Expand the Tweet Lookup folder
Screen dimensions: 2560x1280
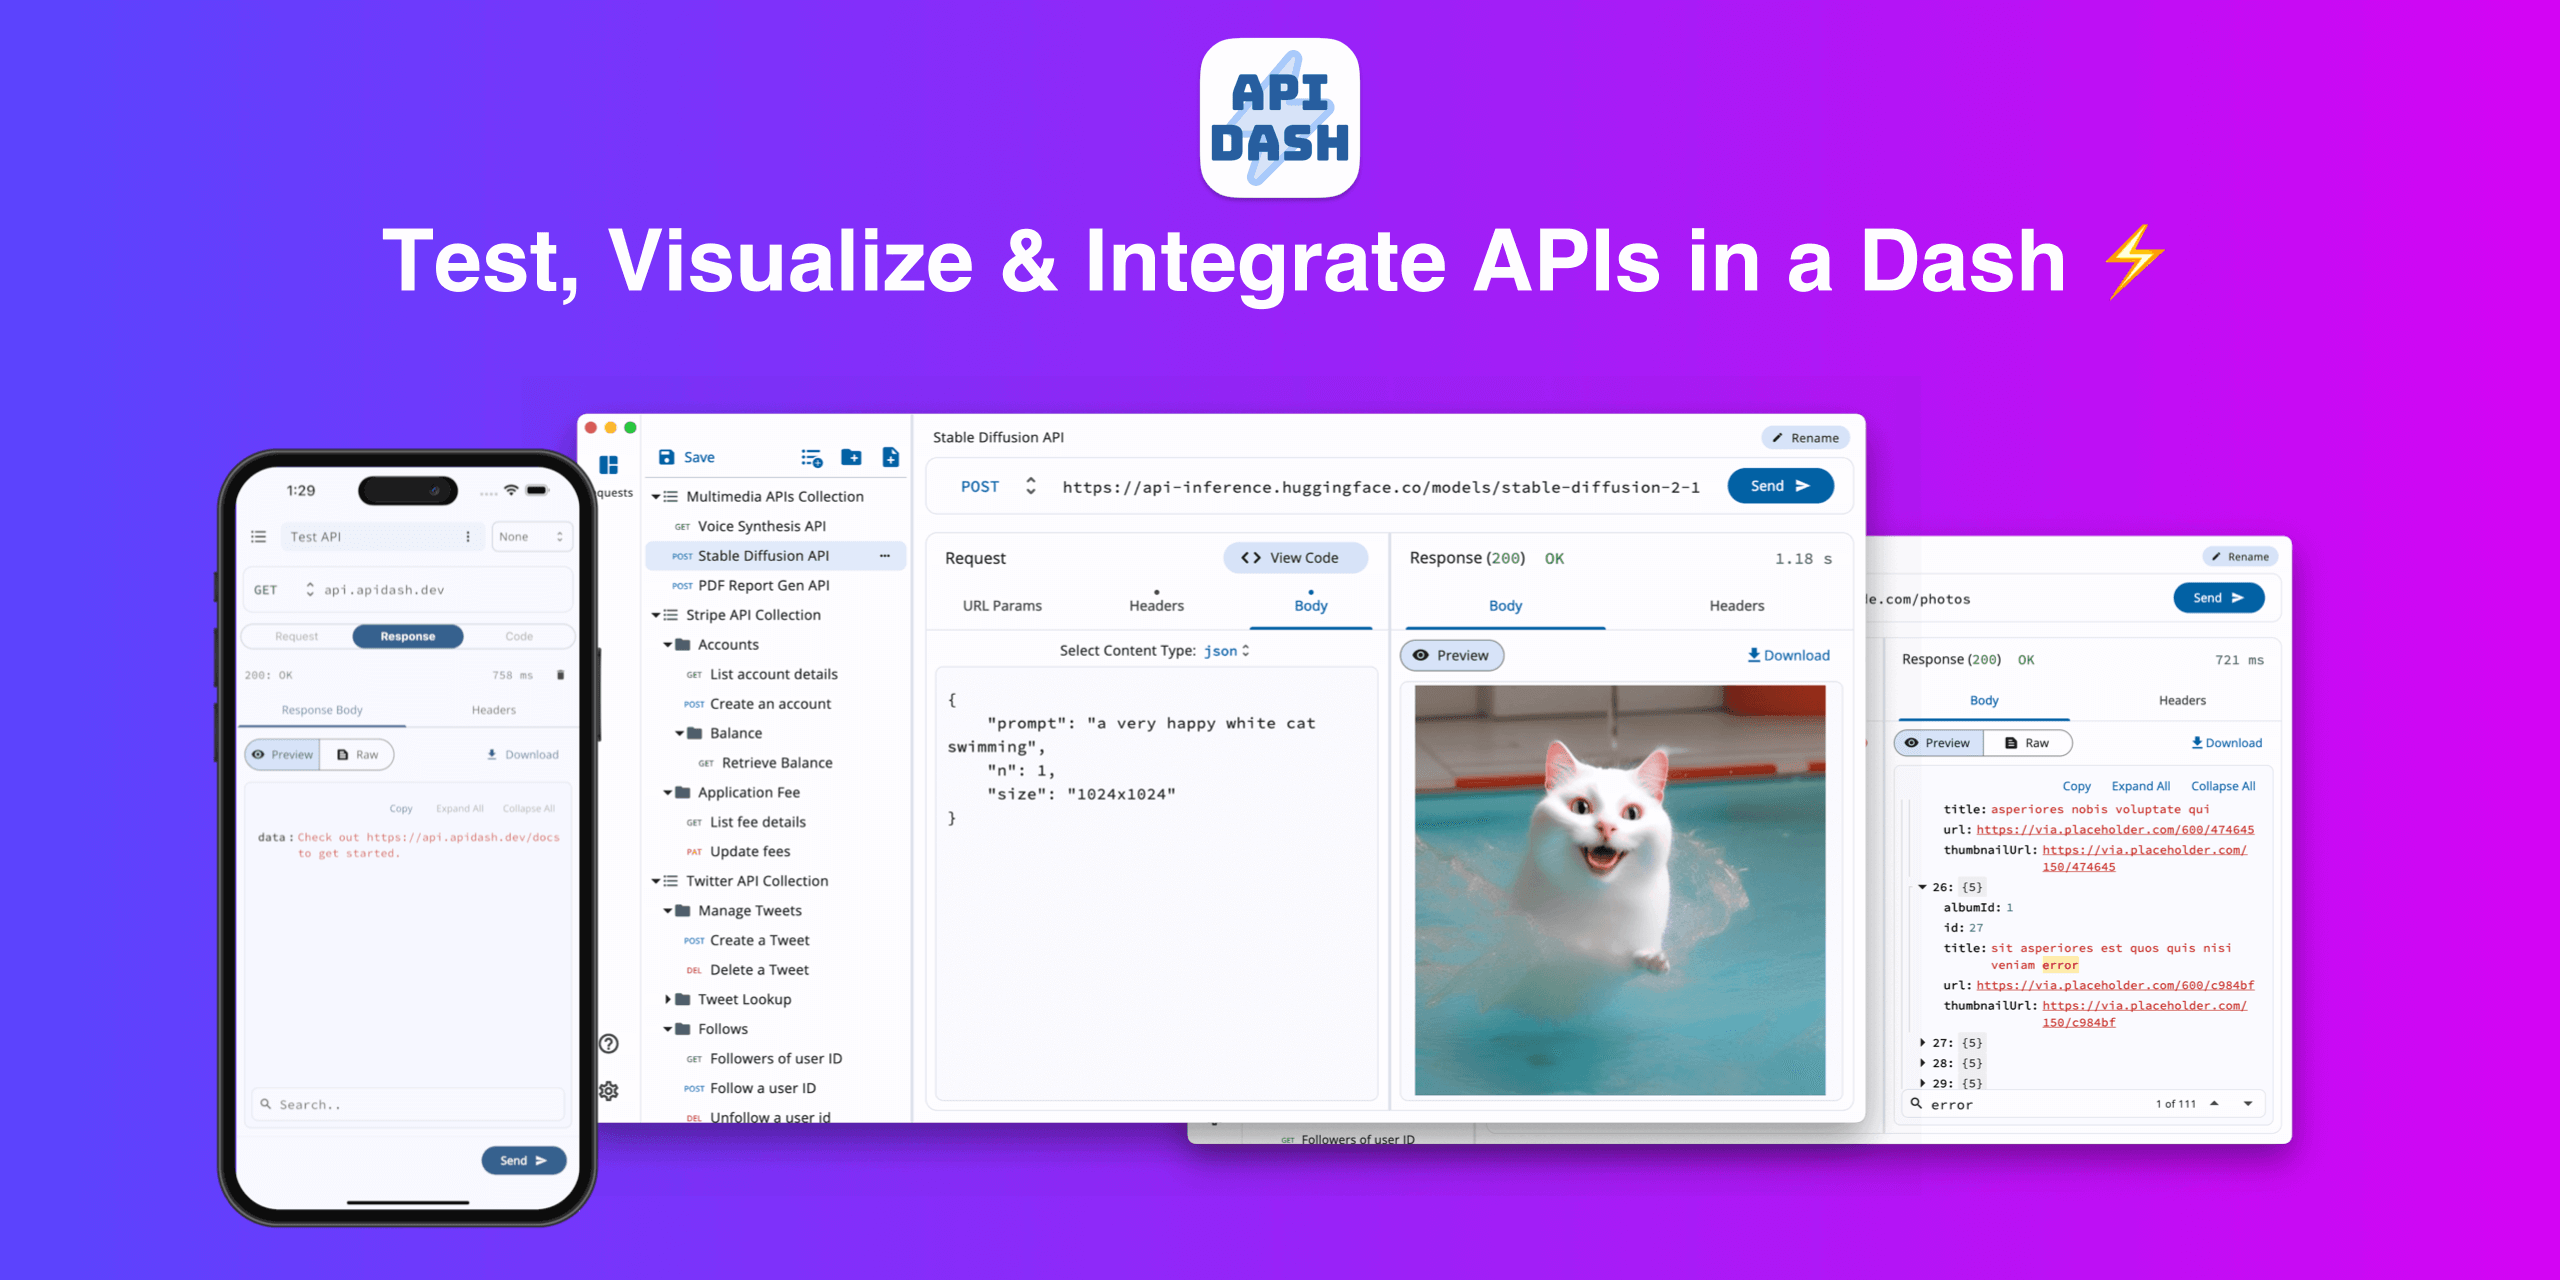pos(670,999)
